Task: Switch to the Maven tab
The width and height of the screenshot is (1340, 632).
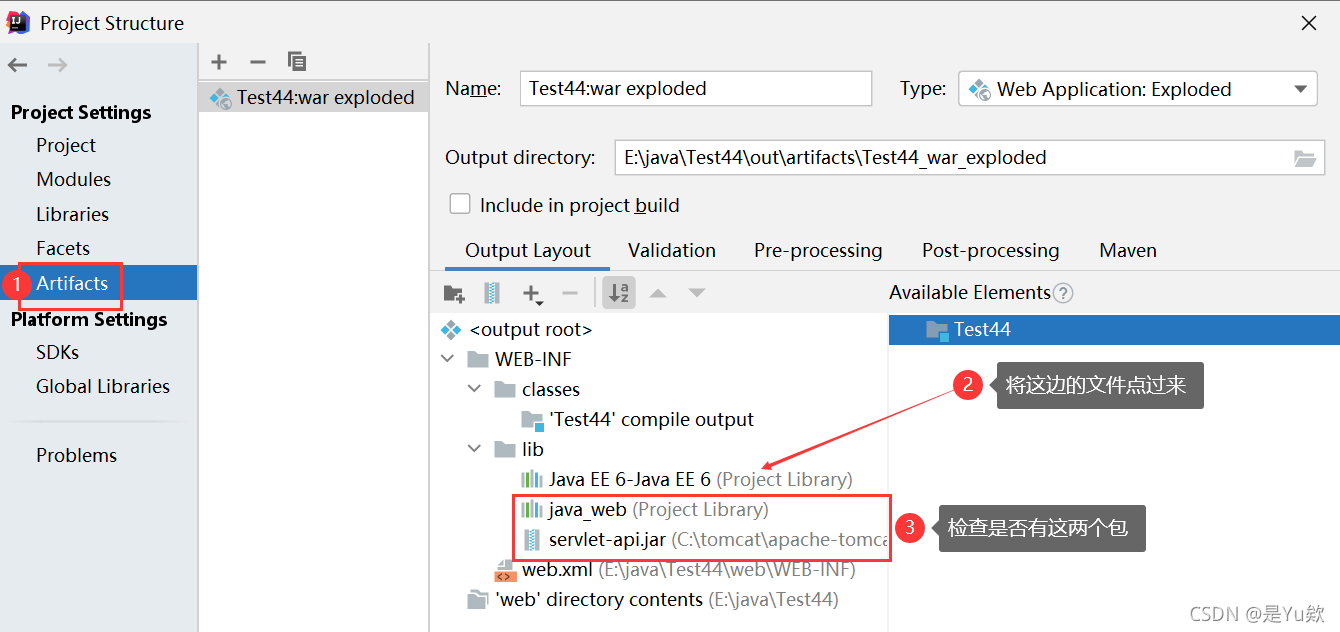Action: tap(1128, 250)
